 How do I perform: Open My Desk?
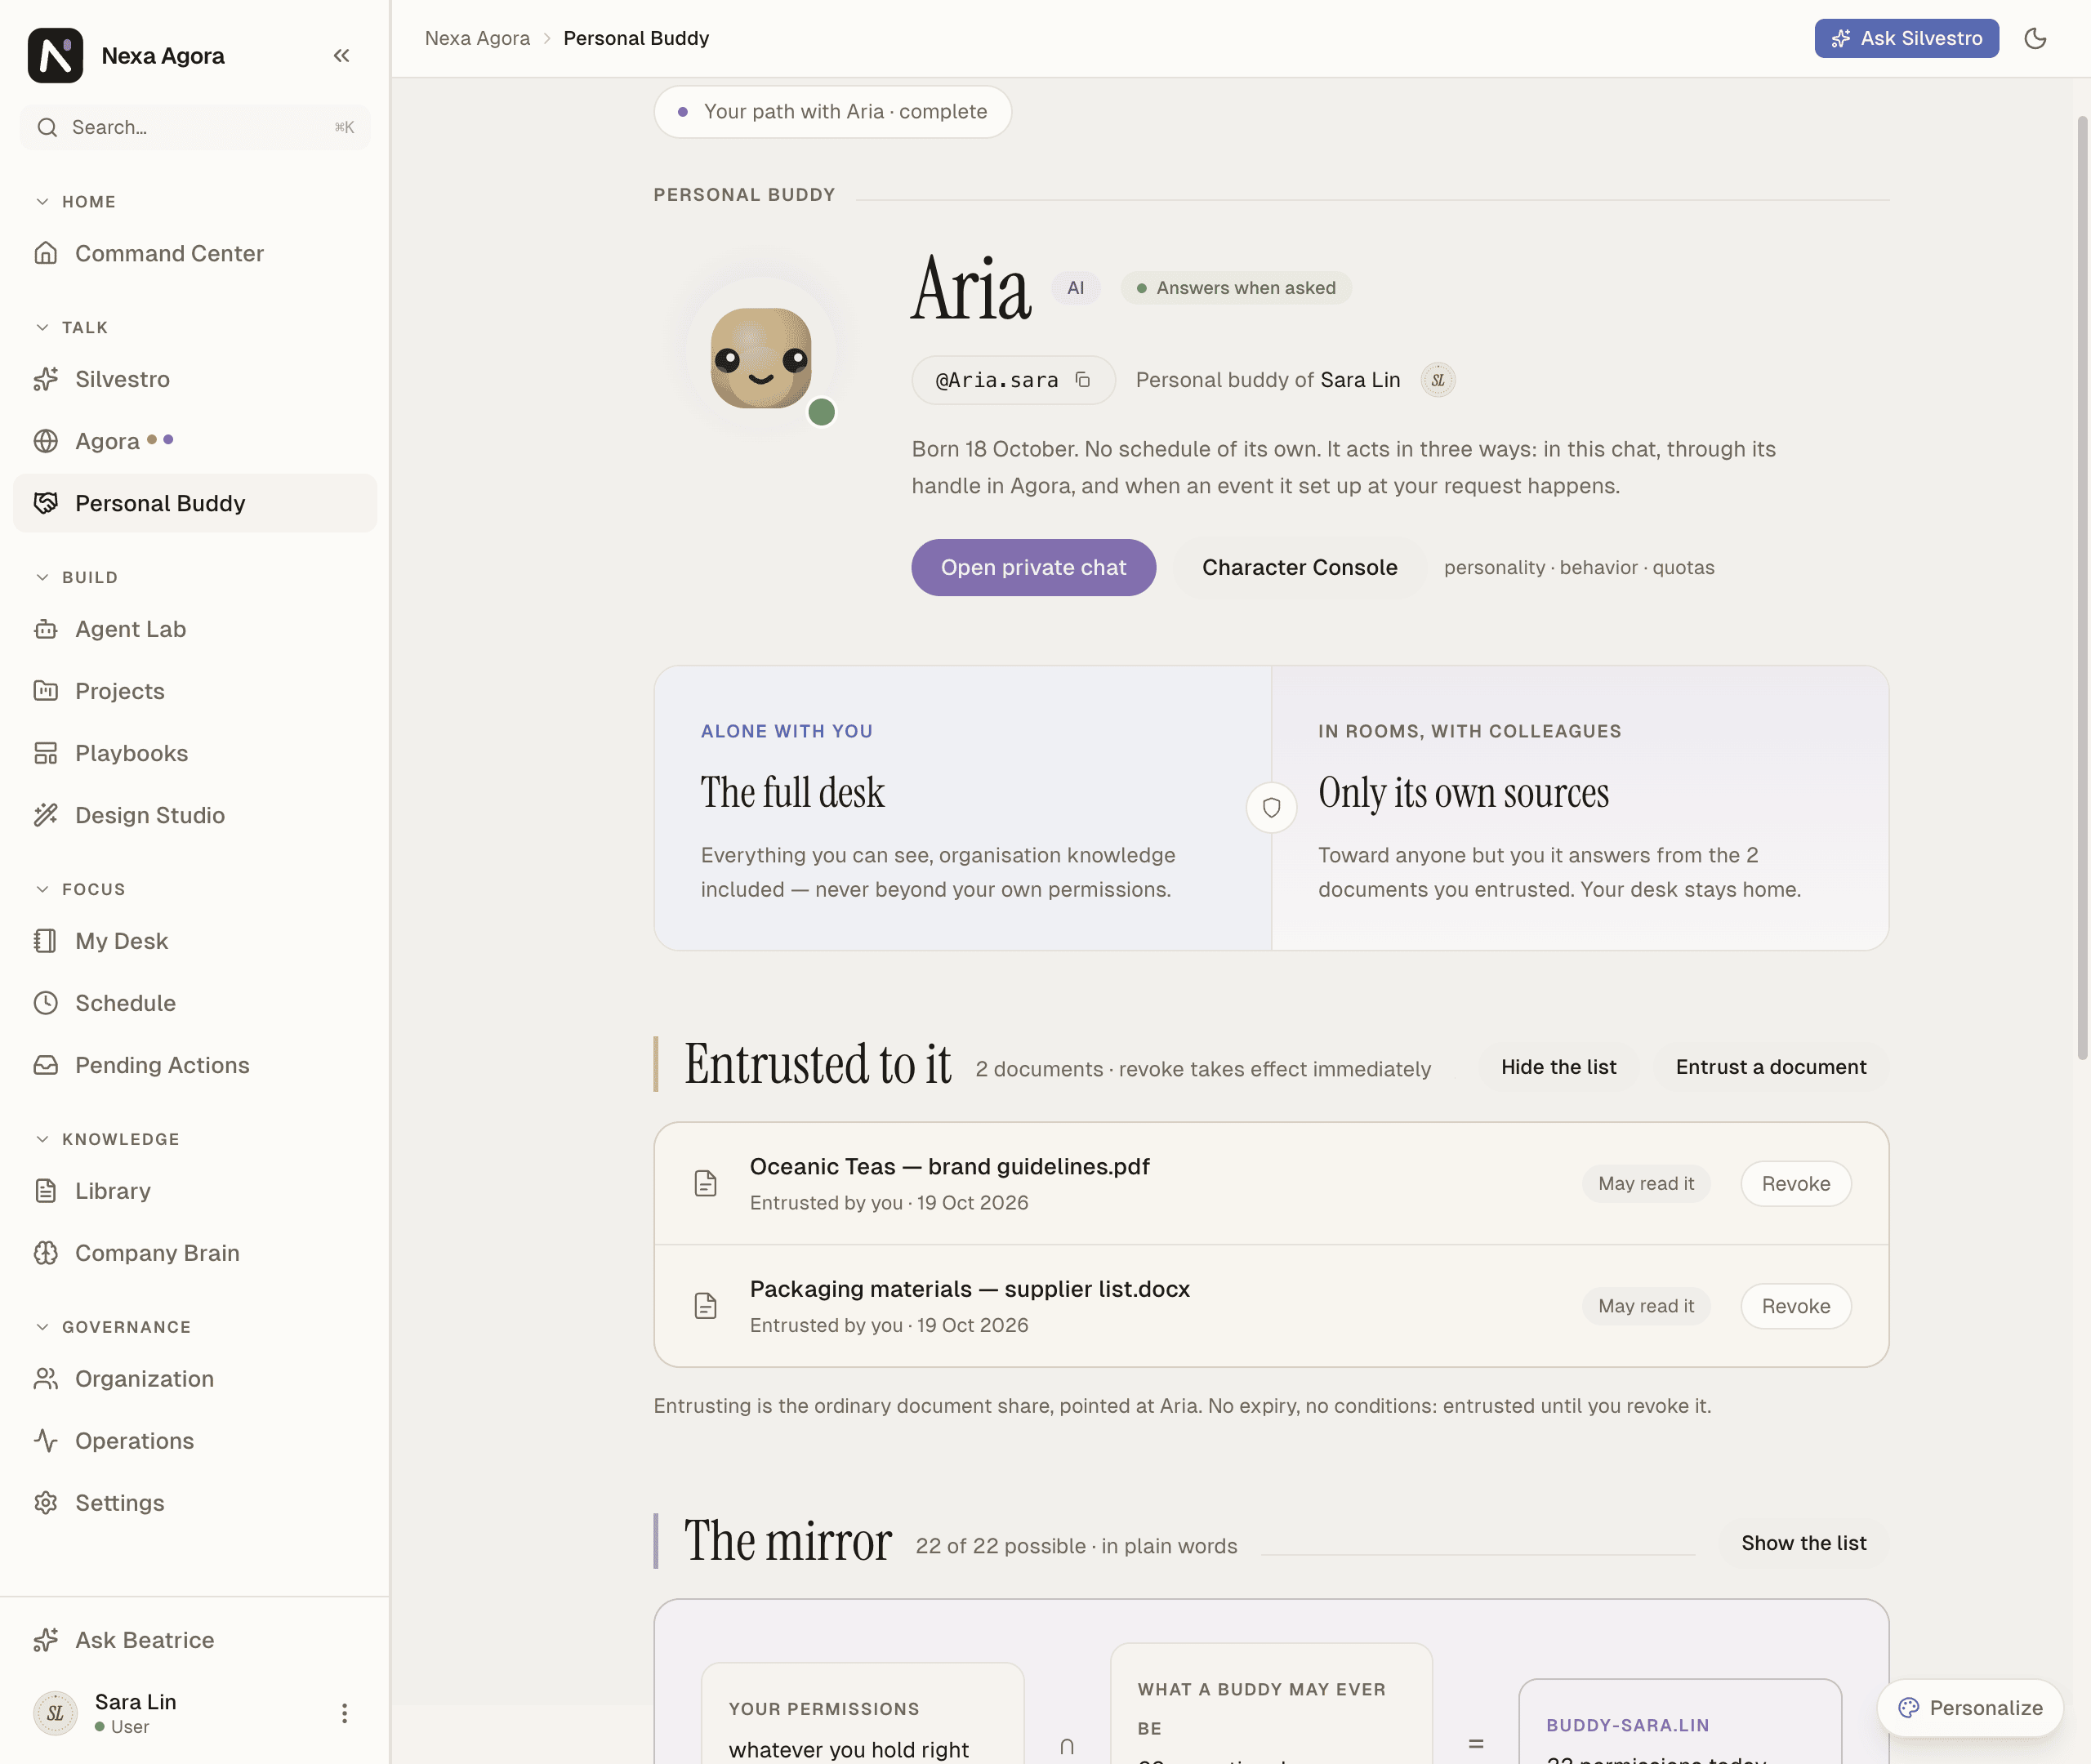point(195,942)
